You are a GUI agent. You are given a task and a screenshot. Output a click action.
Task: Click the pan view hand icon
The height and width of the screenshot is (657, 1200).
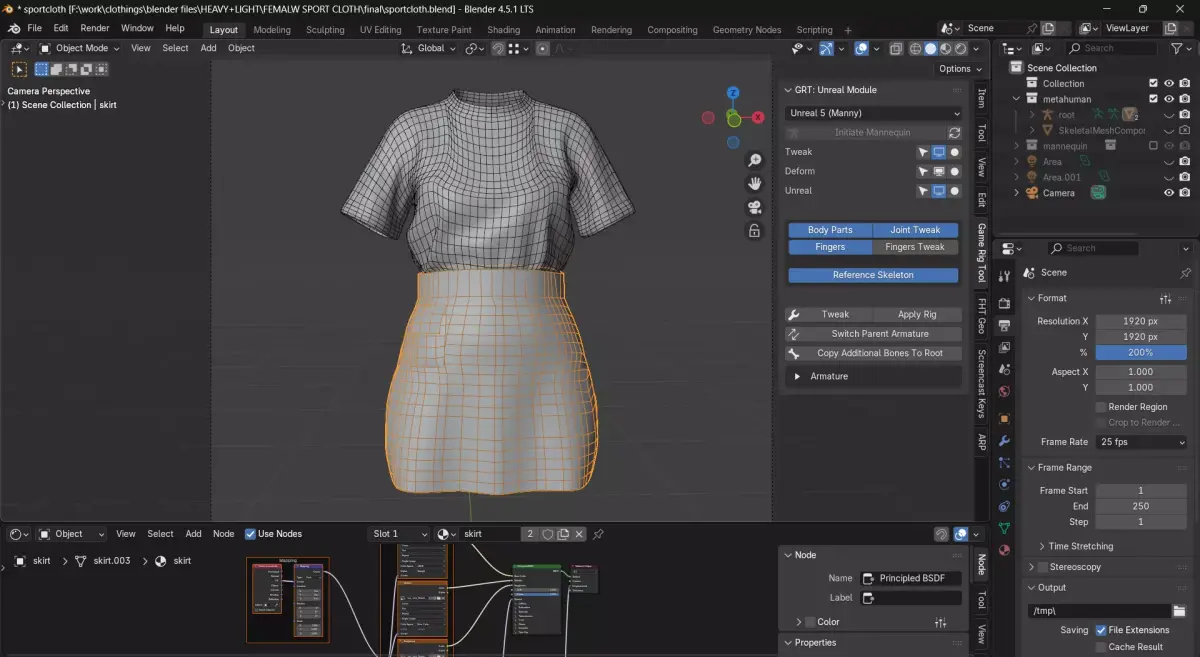tap(755, 184)
